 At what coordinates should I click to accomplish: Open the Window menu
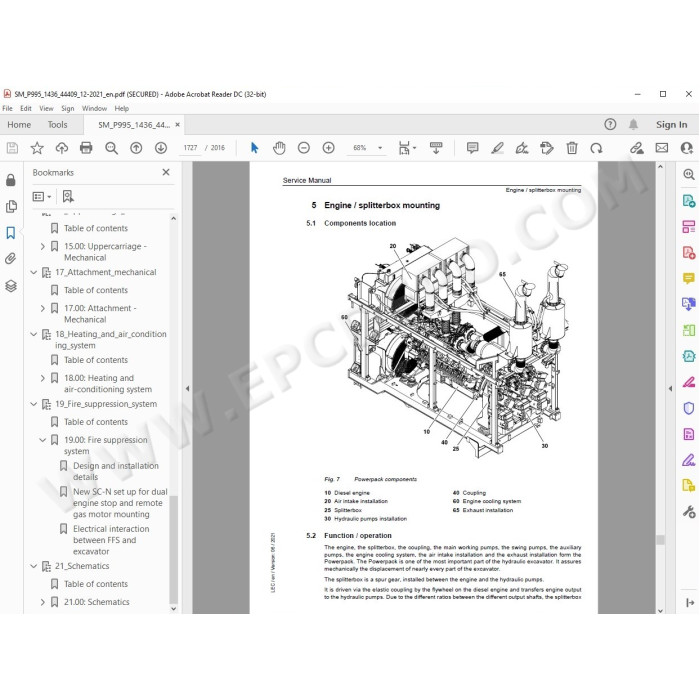(94, 108)
